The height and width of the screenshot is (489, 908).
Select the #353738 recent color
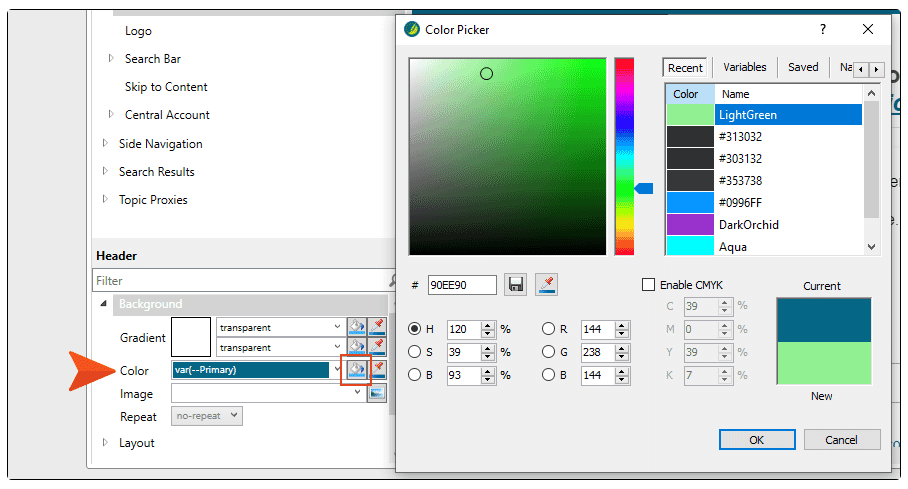point(764,181)
